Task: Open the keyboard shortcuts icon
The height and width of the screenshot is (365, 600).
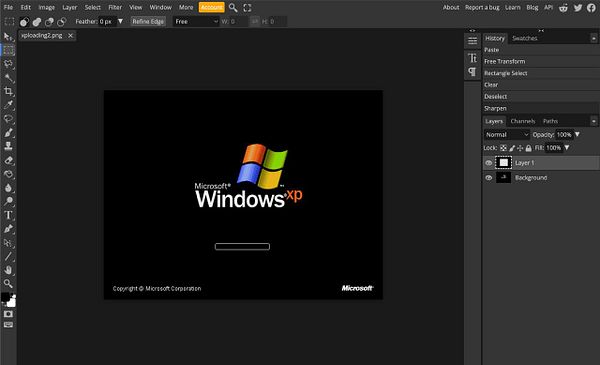Action: click(8, 325)
